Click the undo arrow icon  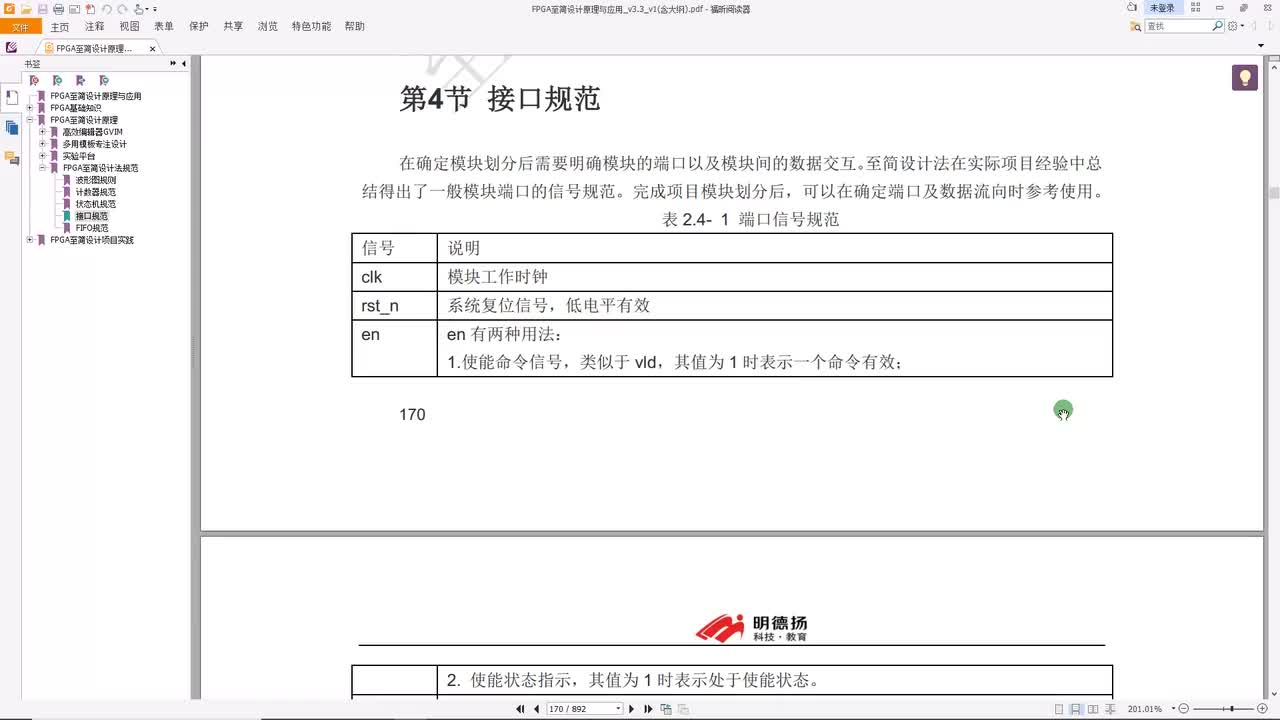point(107,9)
